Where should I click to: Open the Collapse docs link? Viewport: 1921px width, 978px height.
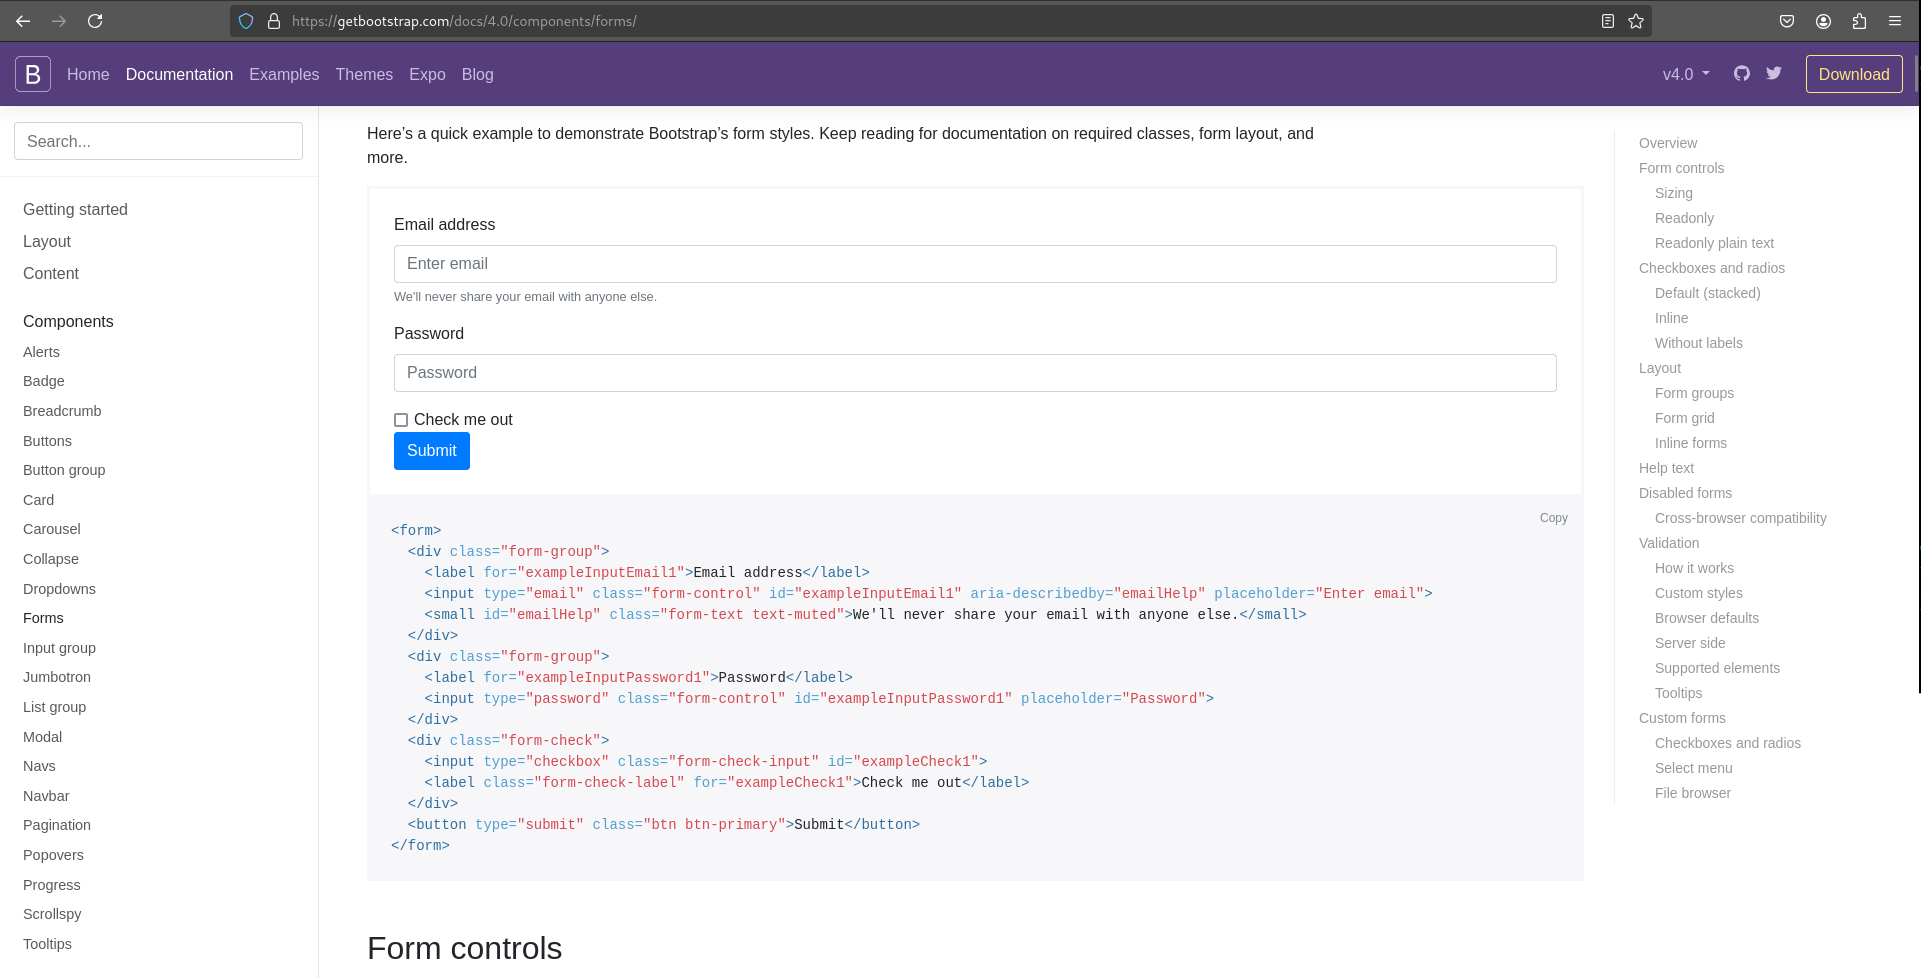(51, 559)
